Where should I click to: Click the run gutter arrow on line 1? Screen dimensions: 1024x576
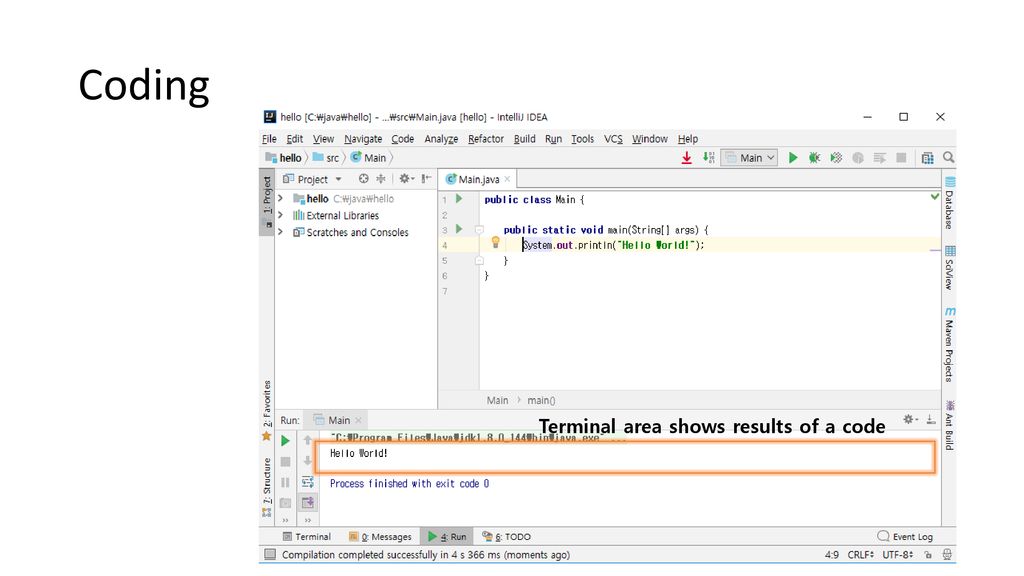459,199
